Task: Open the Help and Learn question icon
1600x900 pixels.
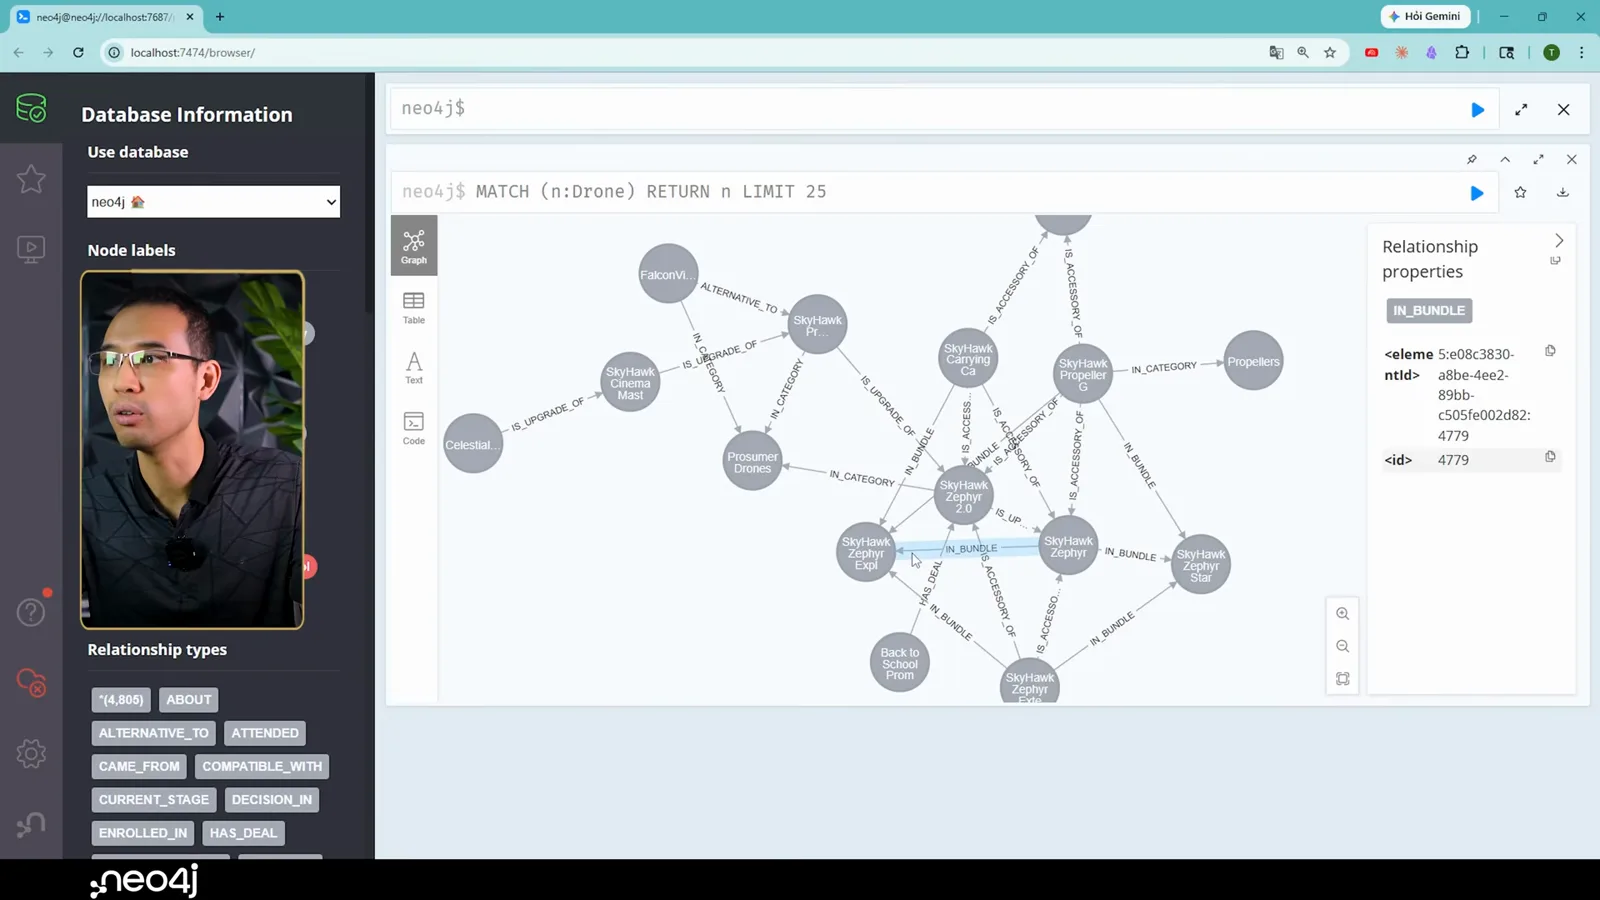Action: [x=31, y=611]
